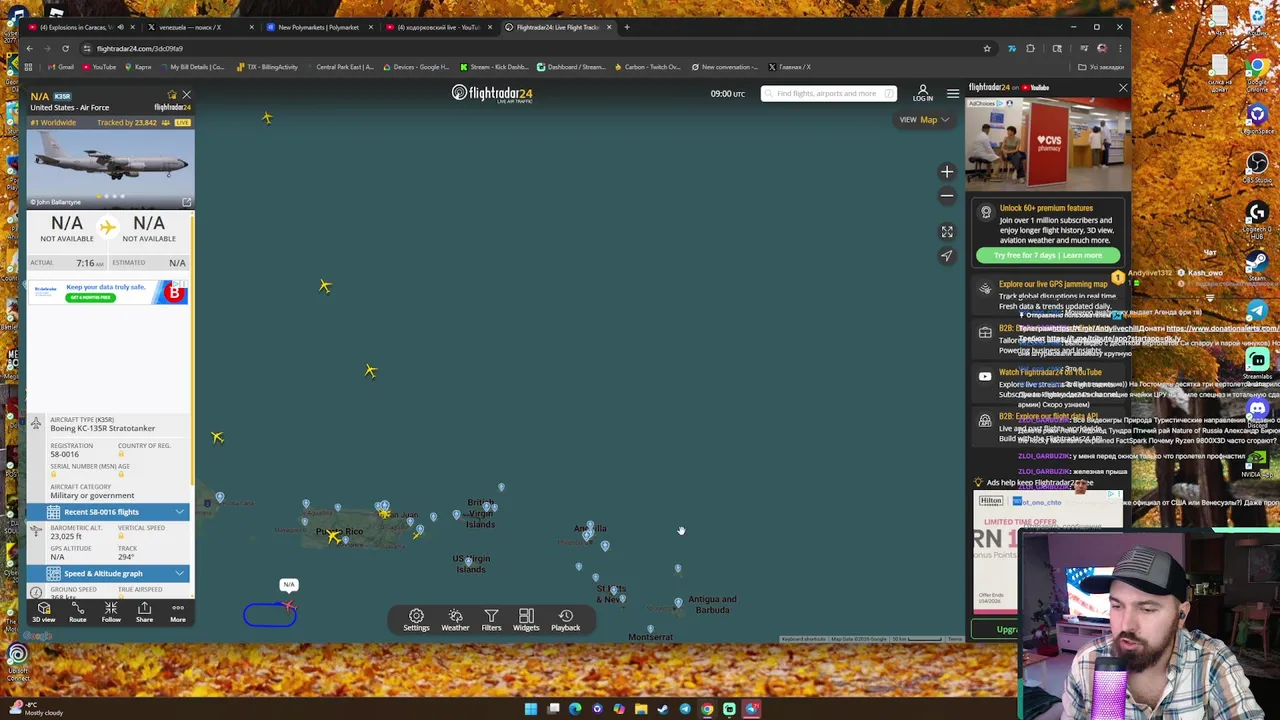Open flight Playback
Screen dimensions: 1280x720
[x=565, y=620]
